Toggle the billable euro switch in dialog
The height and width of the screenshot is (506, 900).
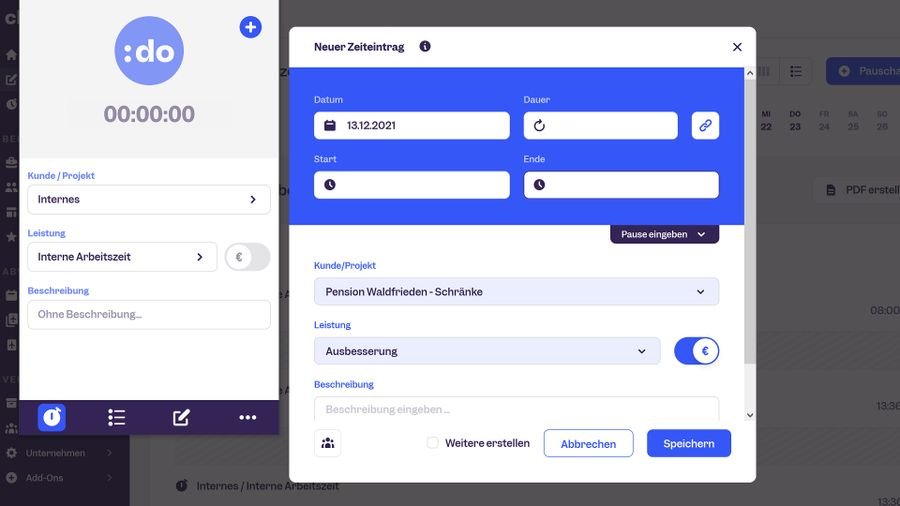coord(696,351)
